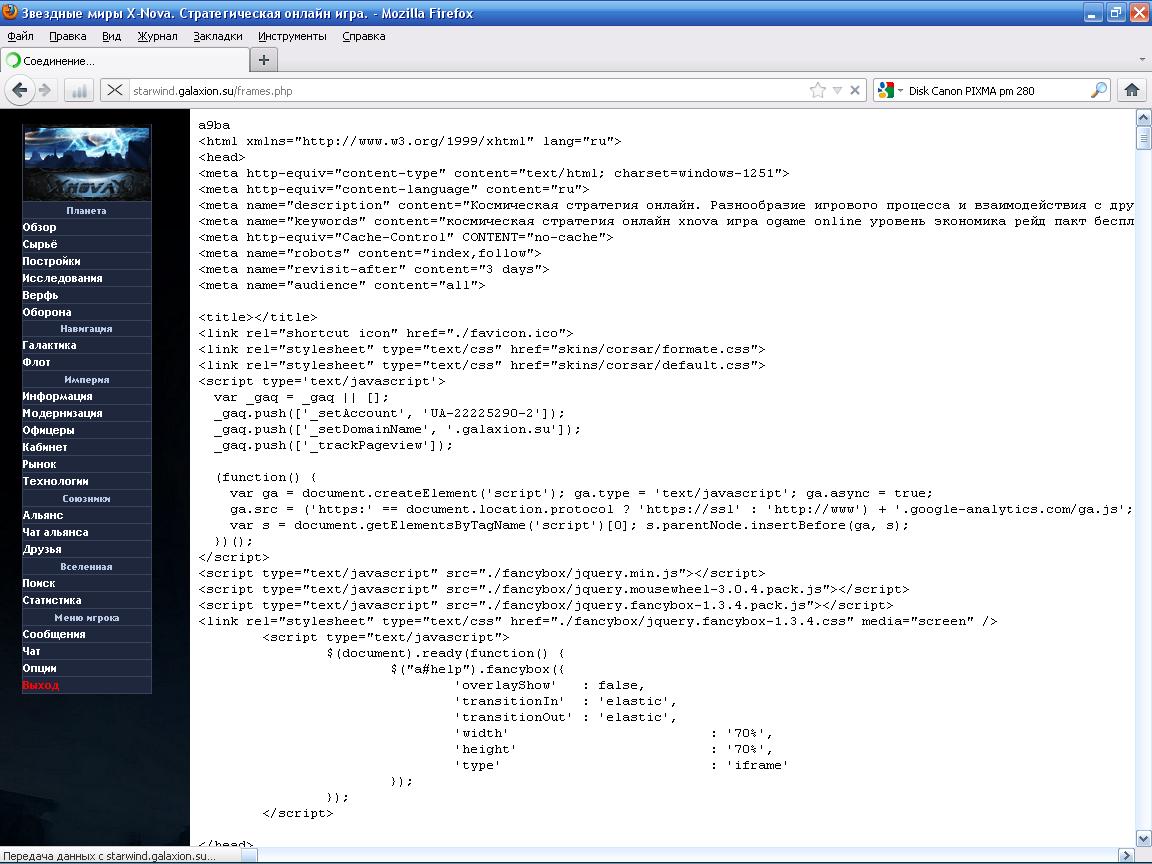Open the Чат альянса sidebar link
The image size is (1152, 864).
[x=54, y=532]
